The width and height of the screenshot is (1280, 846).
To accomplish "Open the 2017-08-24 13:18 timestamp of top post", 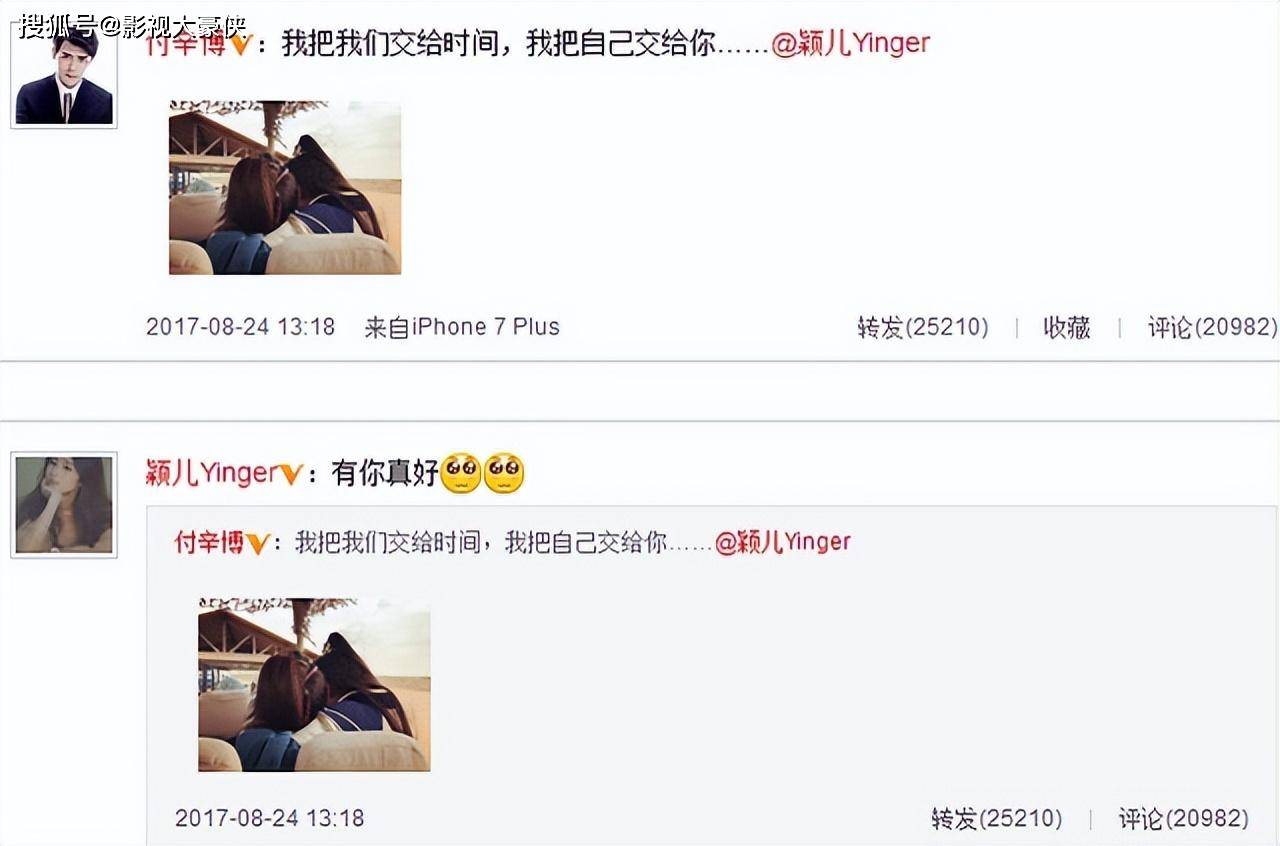I will click(240, 327).
